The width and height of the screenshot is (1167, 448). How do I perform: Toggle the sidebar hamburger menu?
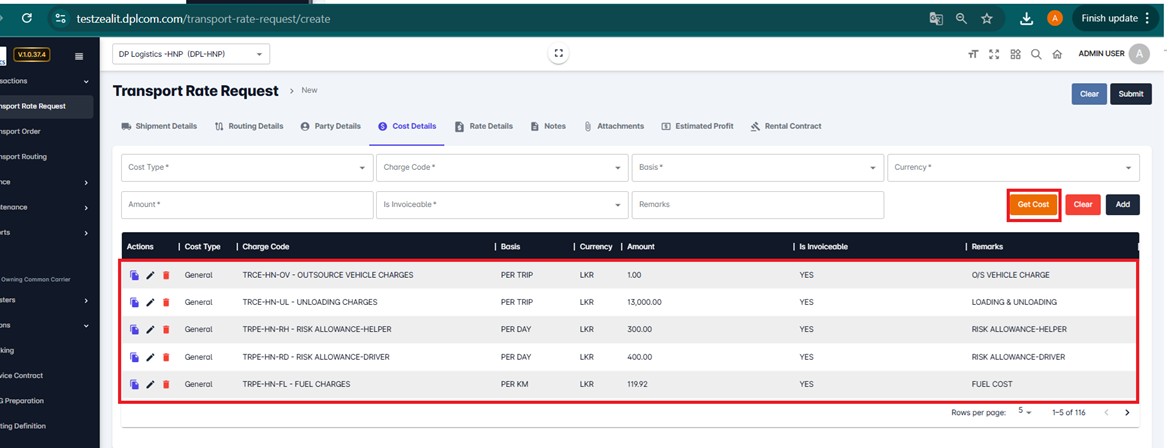click(79, 56)
